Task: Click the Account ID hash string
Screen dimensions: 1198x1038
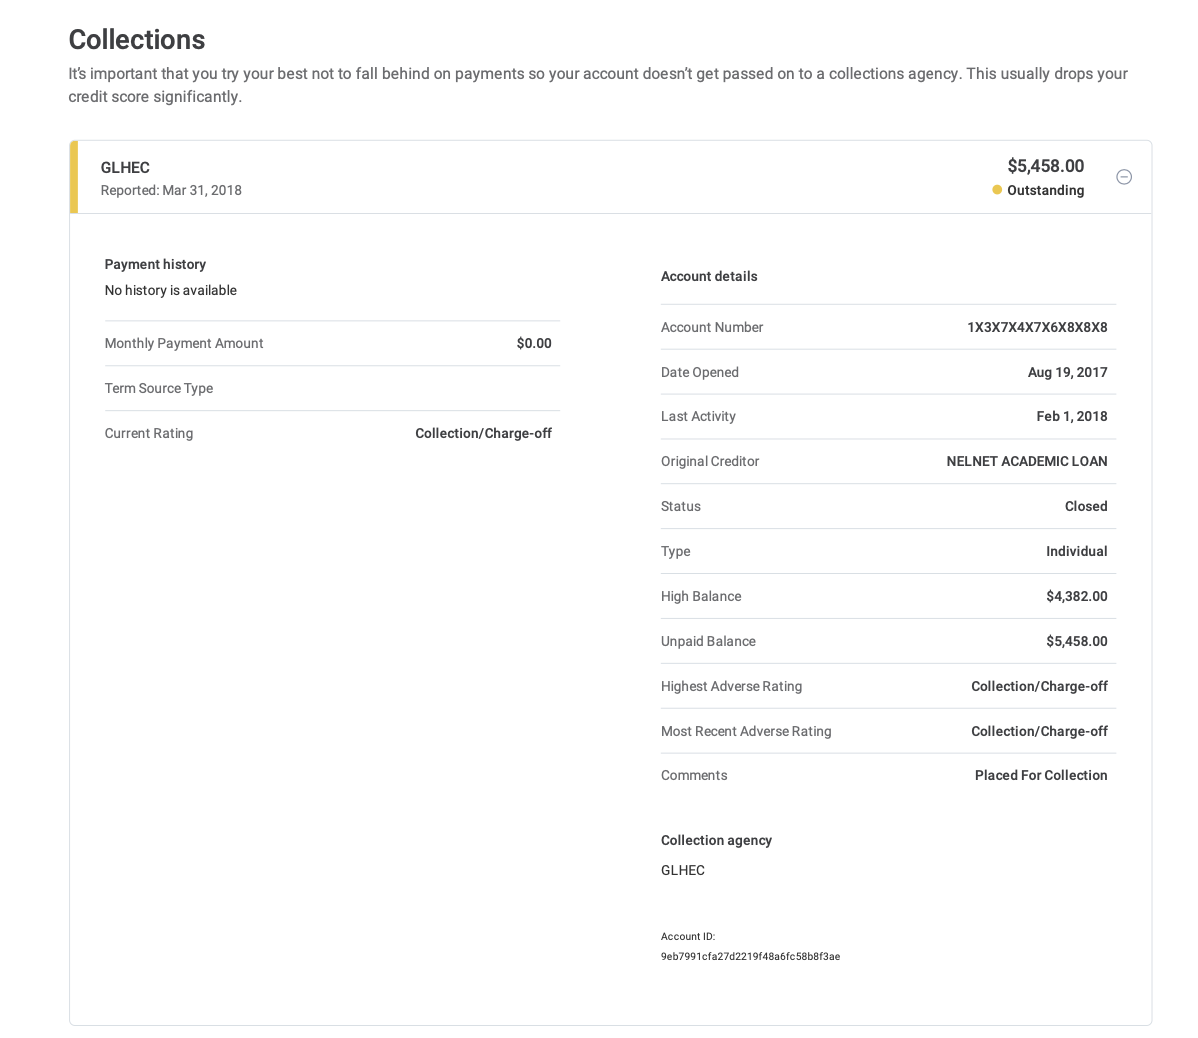Action: [x=750, y=956]
